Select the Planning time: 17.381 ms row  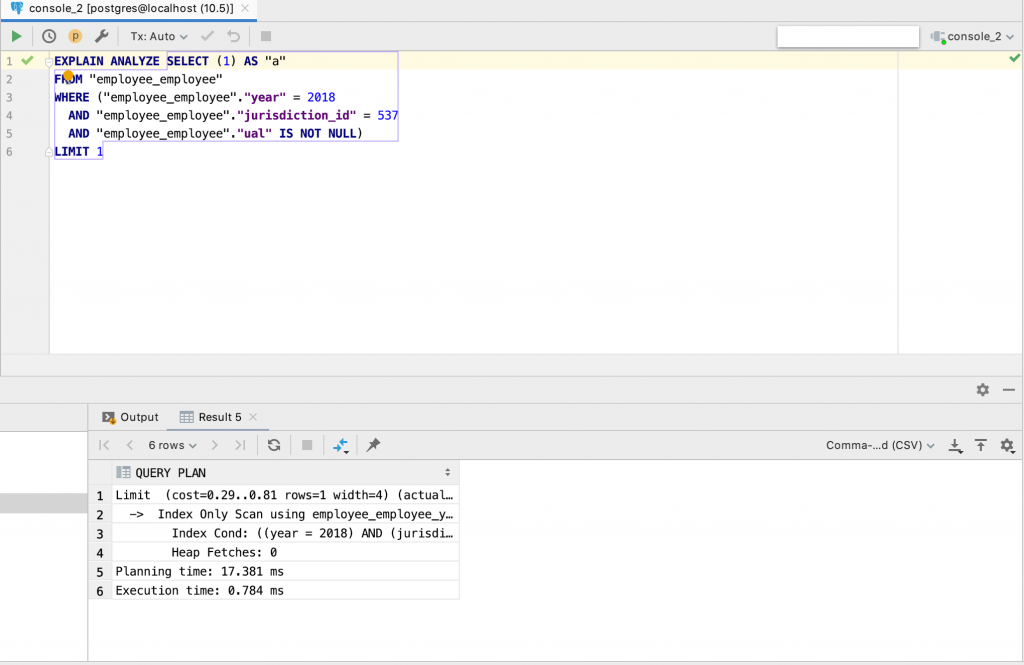pos(285,572)
